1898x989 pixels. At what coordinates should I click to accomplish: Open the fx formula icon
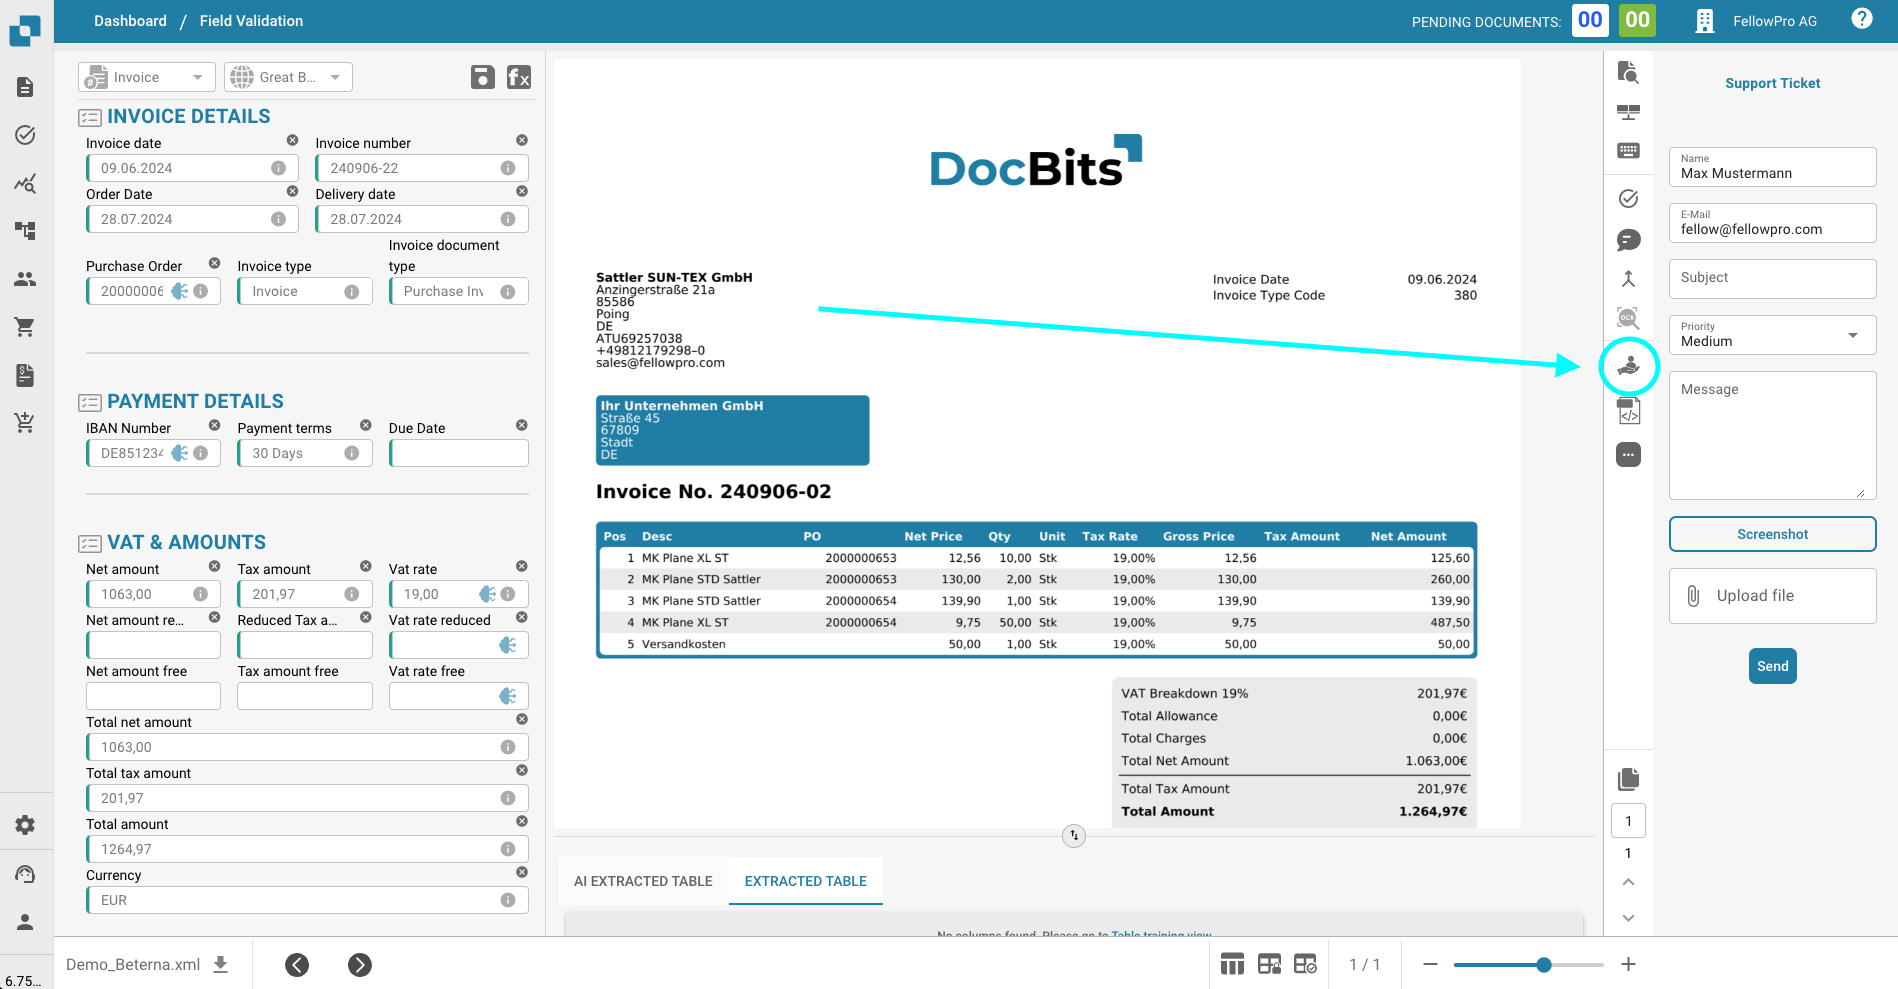(x=518, y=77)
